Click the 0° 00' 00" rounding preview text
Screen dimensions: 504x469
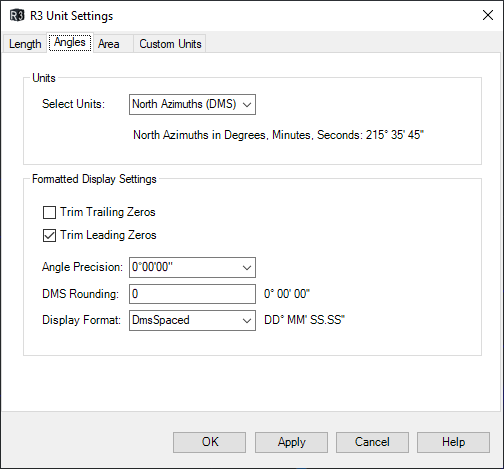pyautogui.click(x=287, y=294)
